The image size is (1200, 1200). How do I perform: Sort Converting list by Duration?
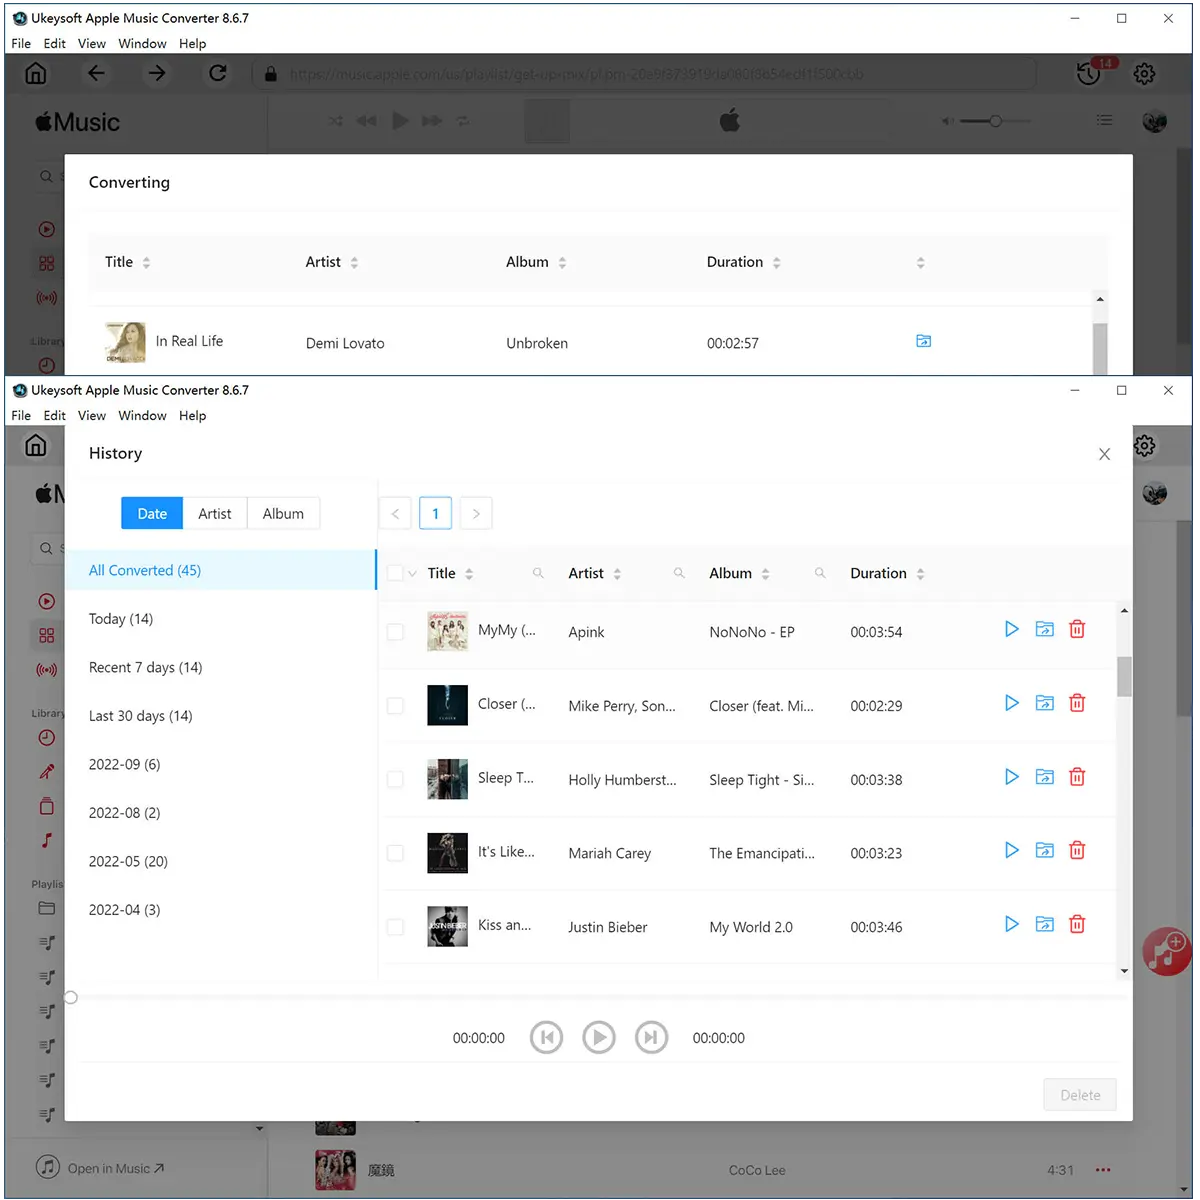coord(776,263)
